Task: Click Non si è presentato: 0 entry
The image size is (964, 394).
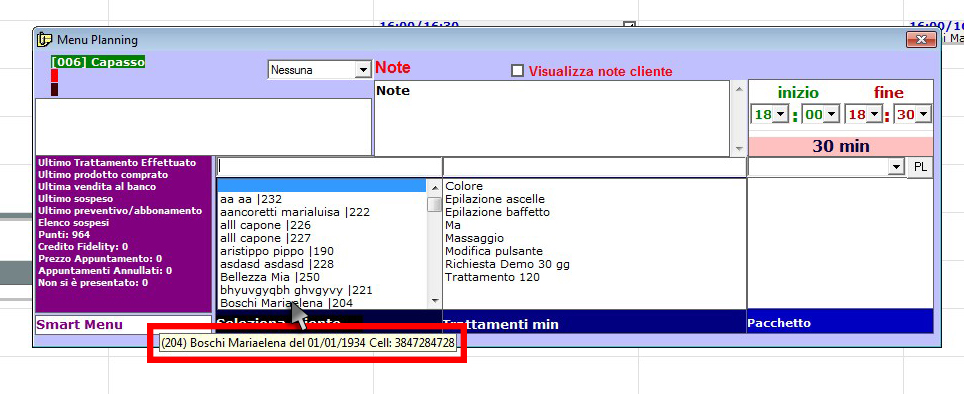Action: [93, 283]
